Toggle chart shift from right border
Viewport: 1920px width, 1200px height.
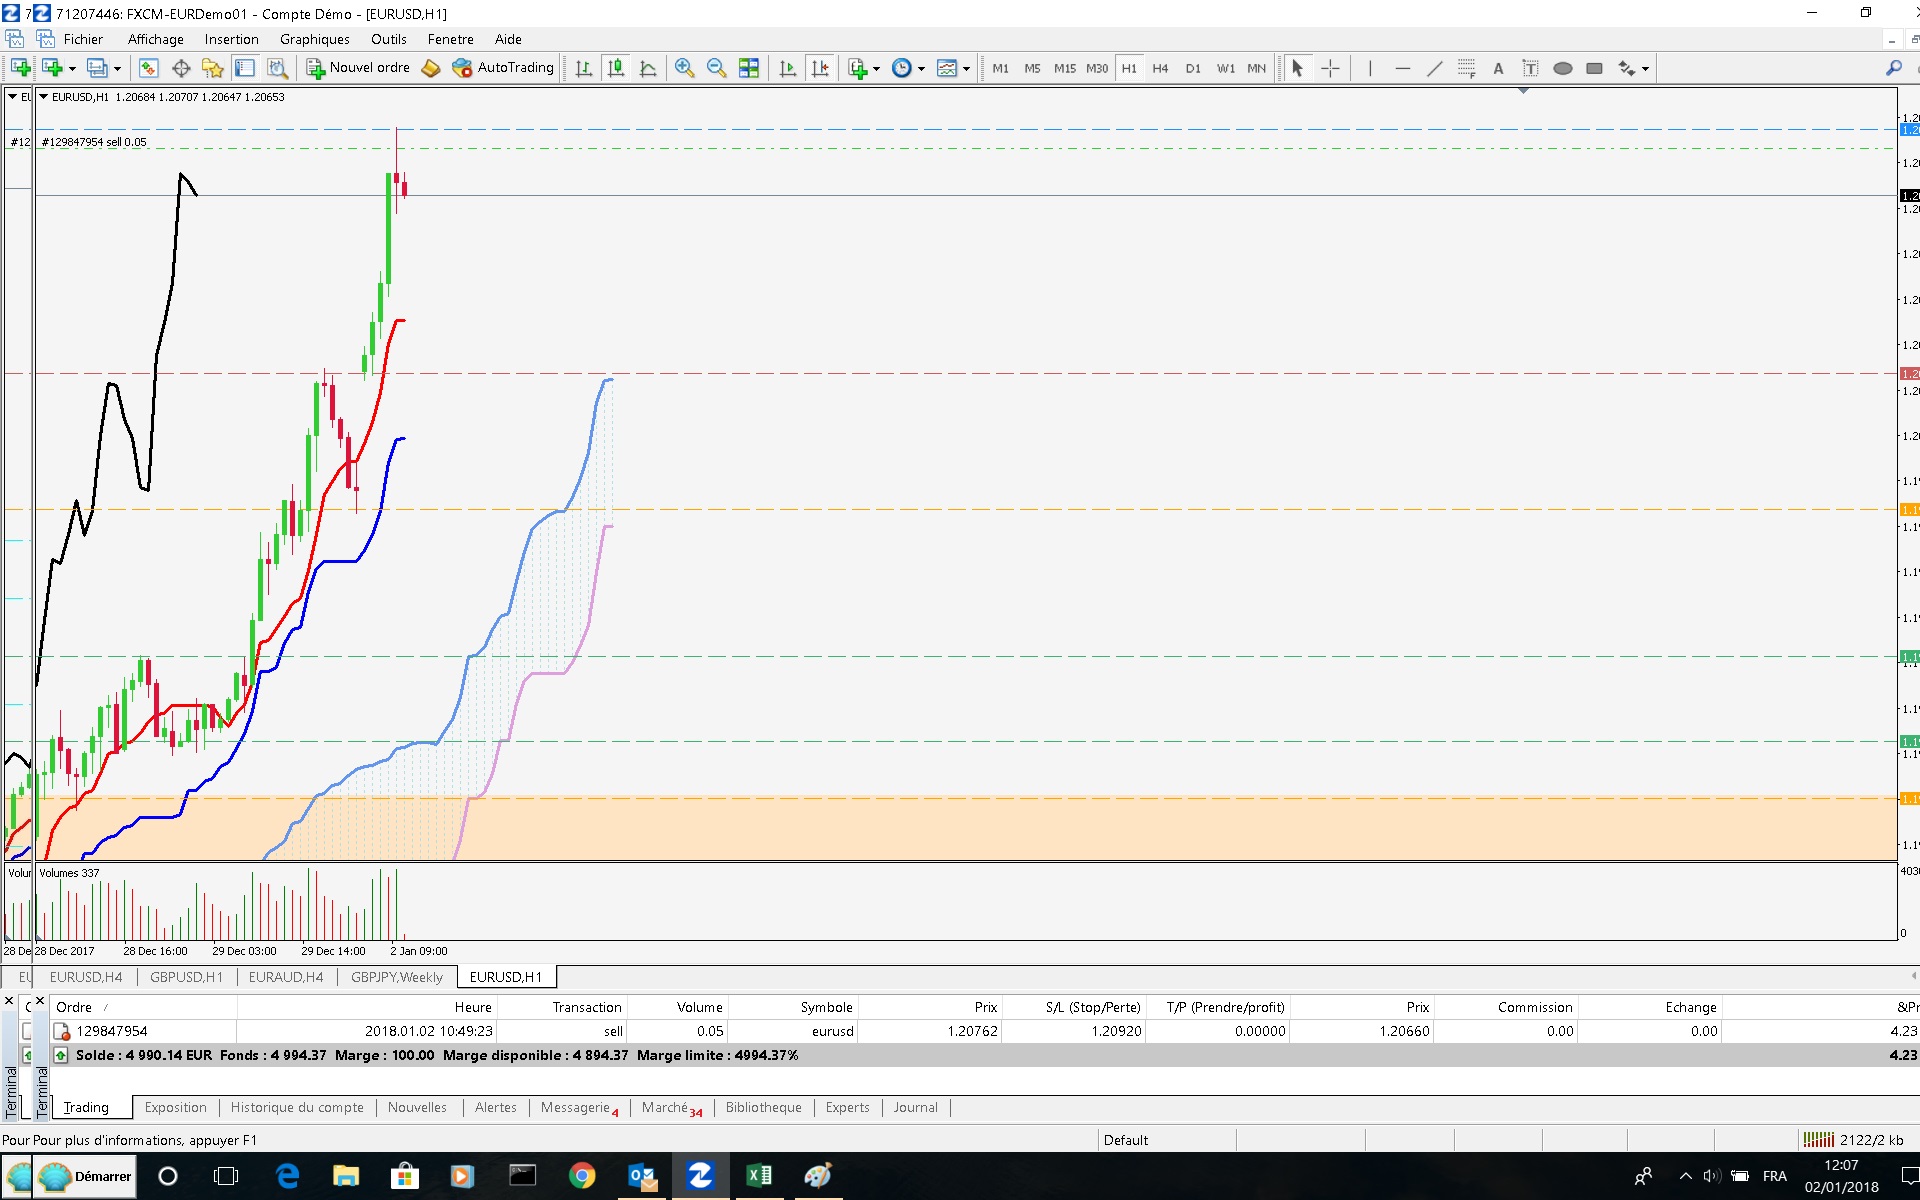820,68
